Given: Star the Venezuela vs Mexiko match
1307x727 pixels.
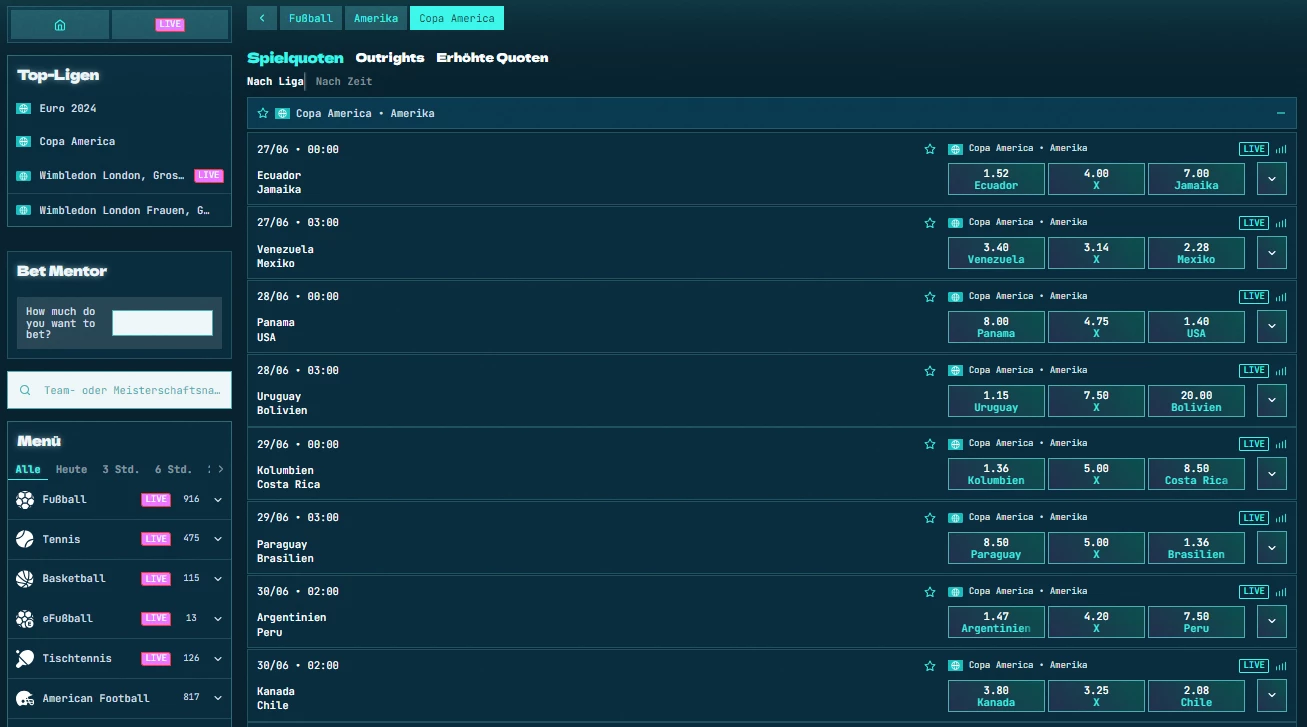Looking at the screenshot, I should 930,223.
